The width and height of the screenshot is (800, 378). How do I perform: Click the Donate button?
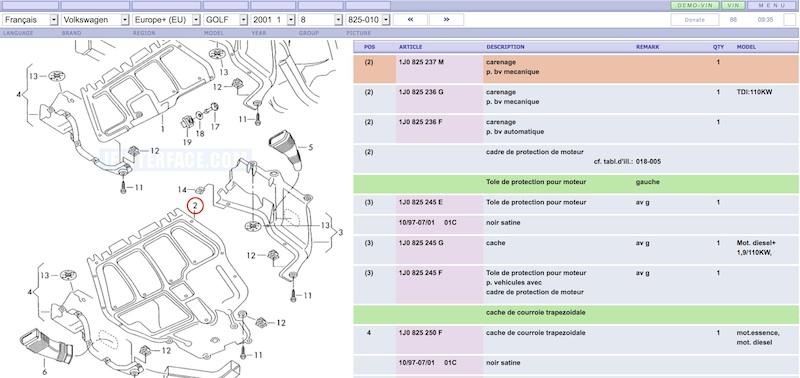[694, 19]
